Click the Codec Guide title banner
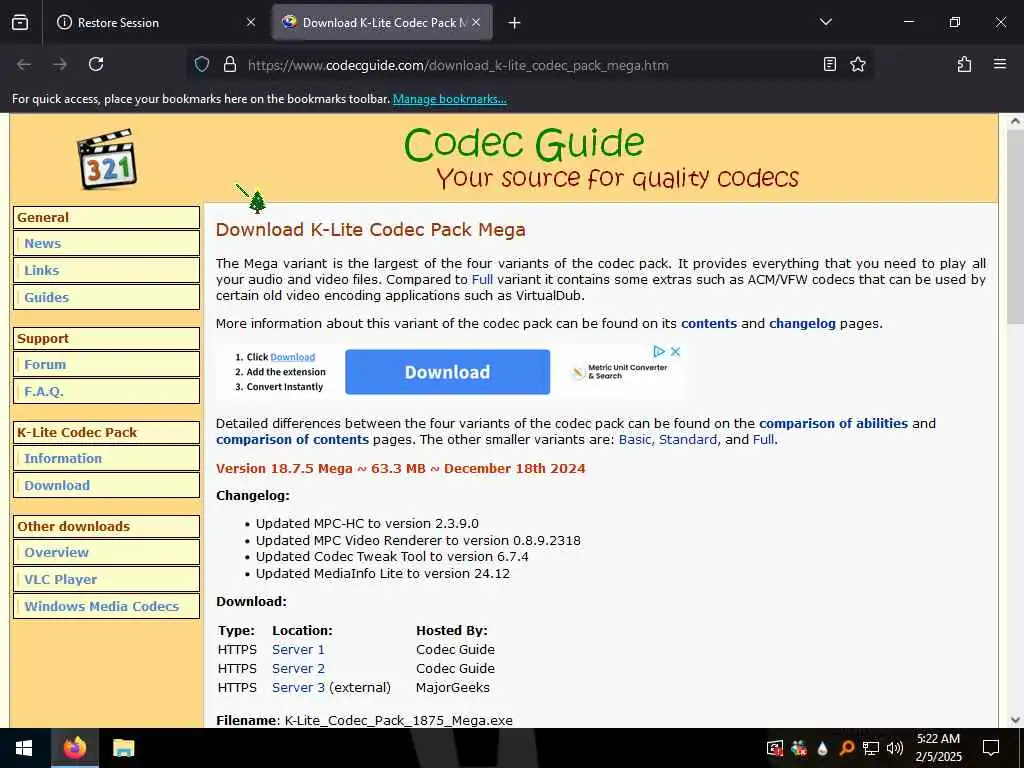Screen dimensions: 1024x768 (524, 143)
